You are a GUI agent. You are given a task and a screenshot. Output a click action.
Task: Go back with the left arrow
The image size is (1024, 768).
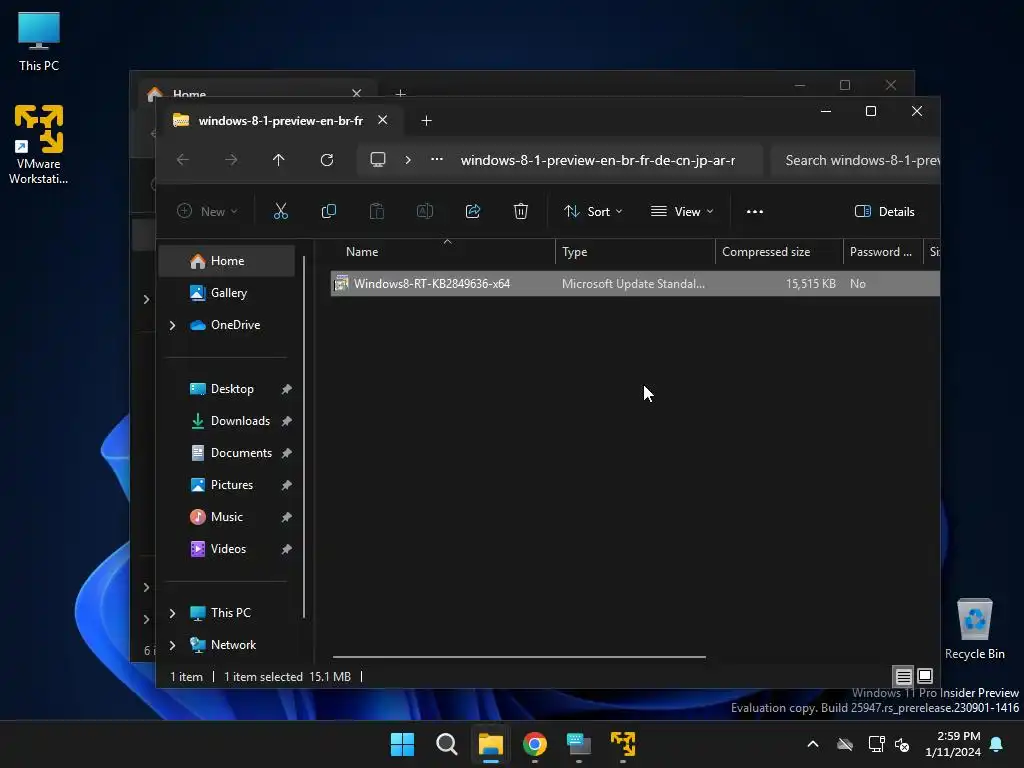183,160
